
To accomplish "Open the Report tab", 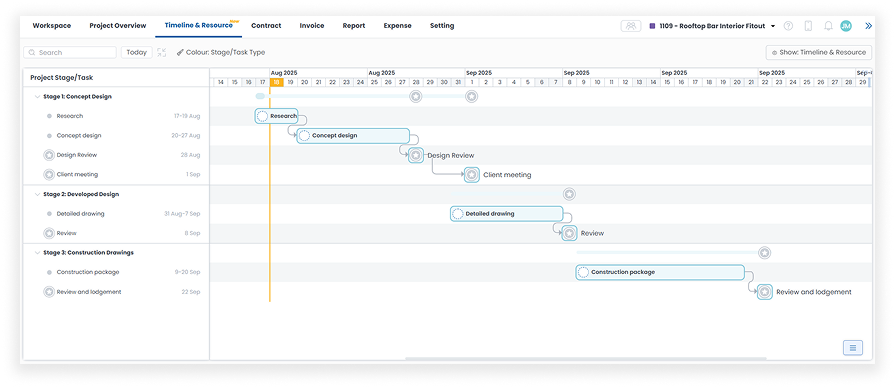I will [x=354, y=26].
